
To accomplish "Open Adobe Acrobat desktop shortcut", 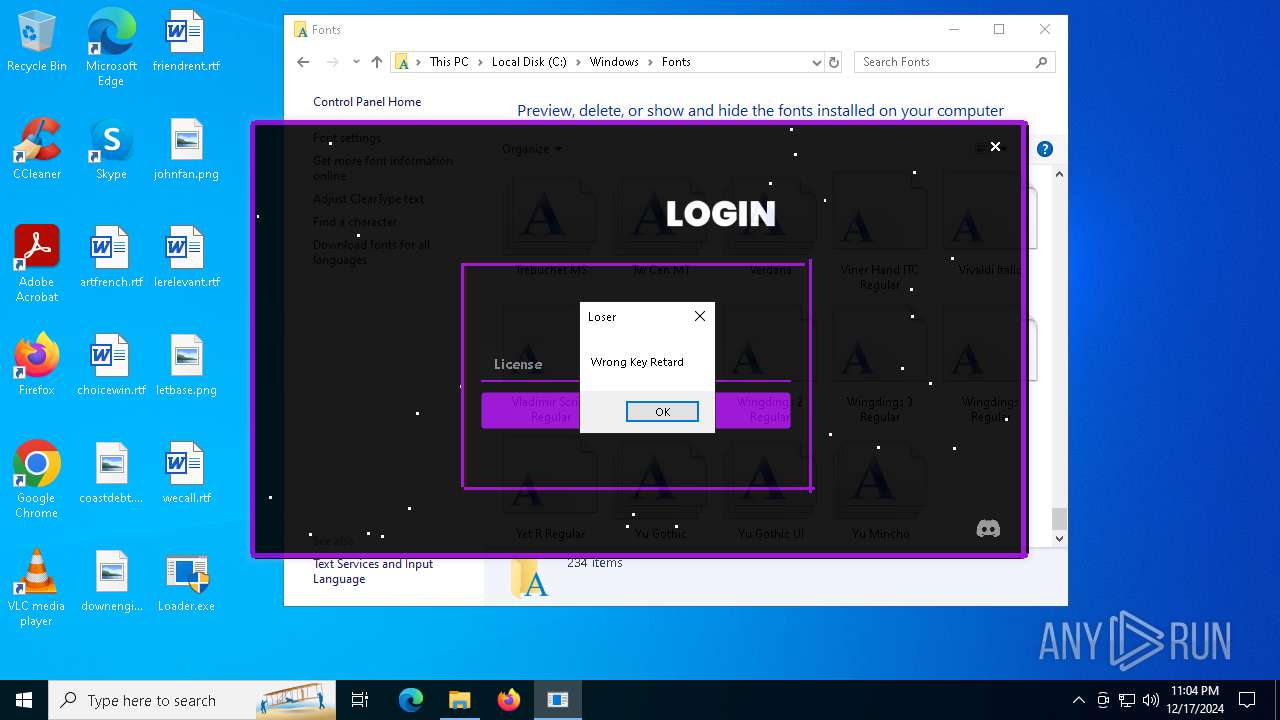I will tap(37, 264).
